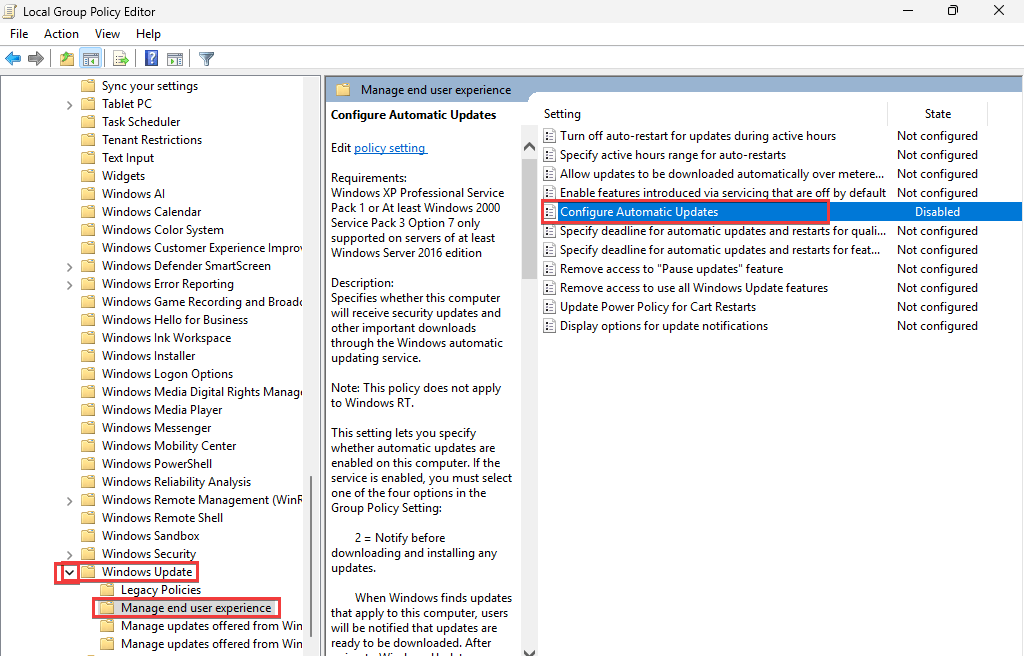Viewport: 1024px width, 656px height.
Task: Collapse the Windows Update tree node
Action: point(69,572)
